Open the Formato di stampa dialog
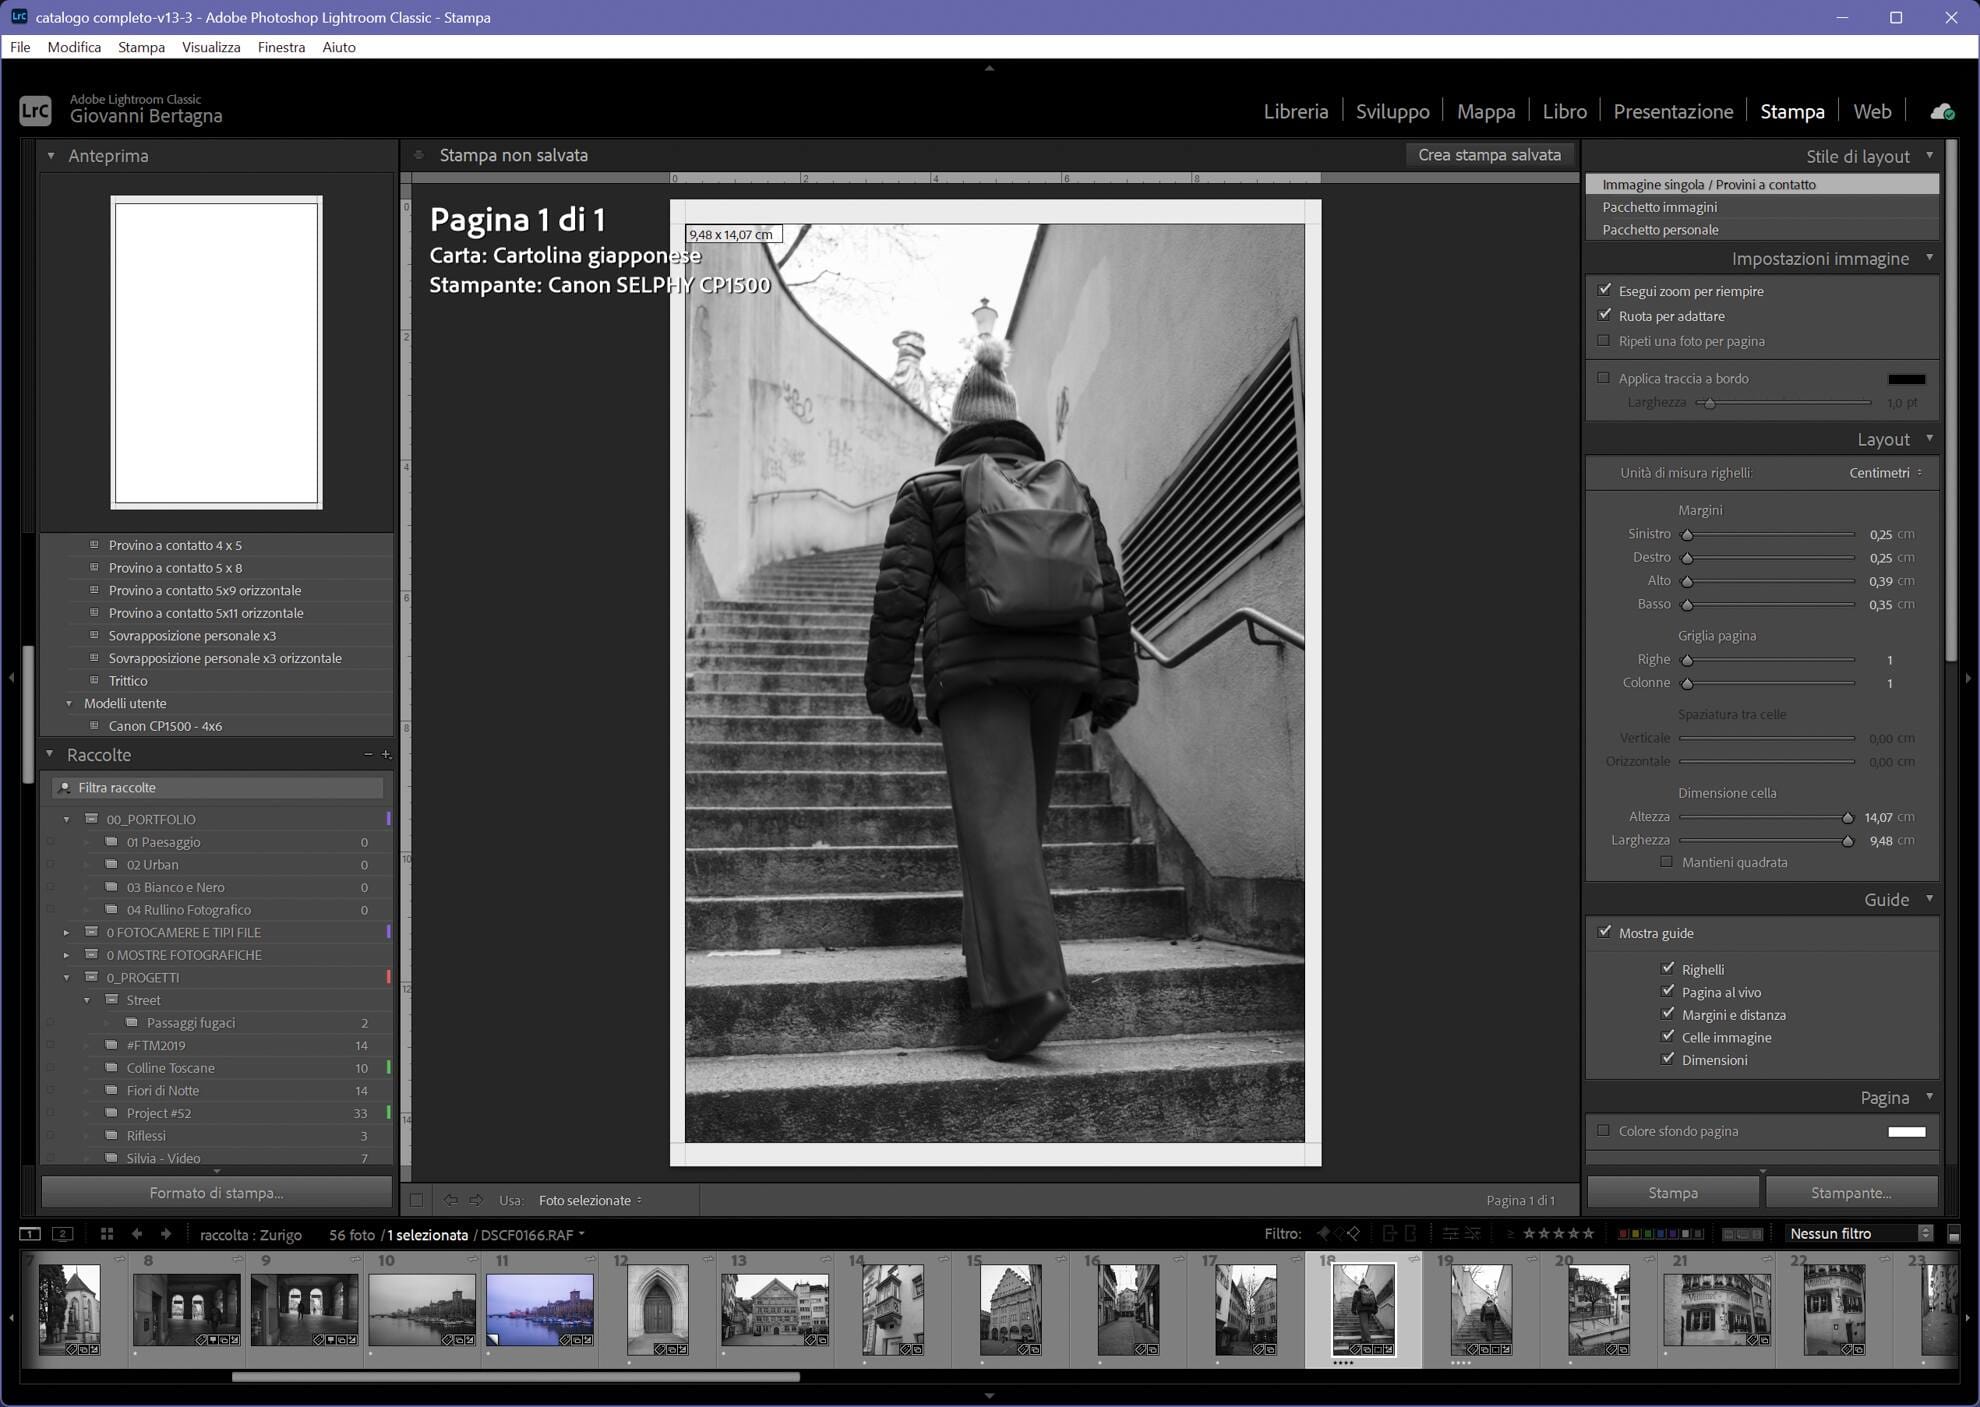 pyautogui.click(x=215, y=1192)
